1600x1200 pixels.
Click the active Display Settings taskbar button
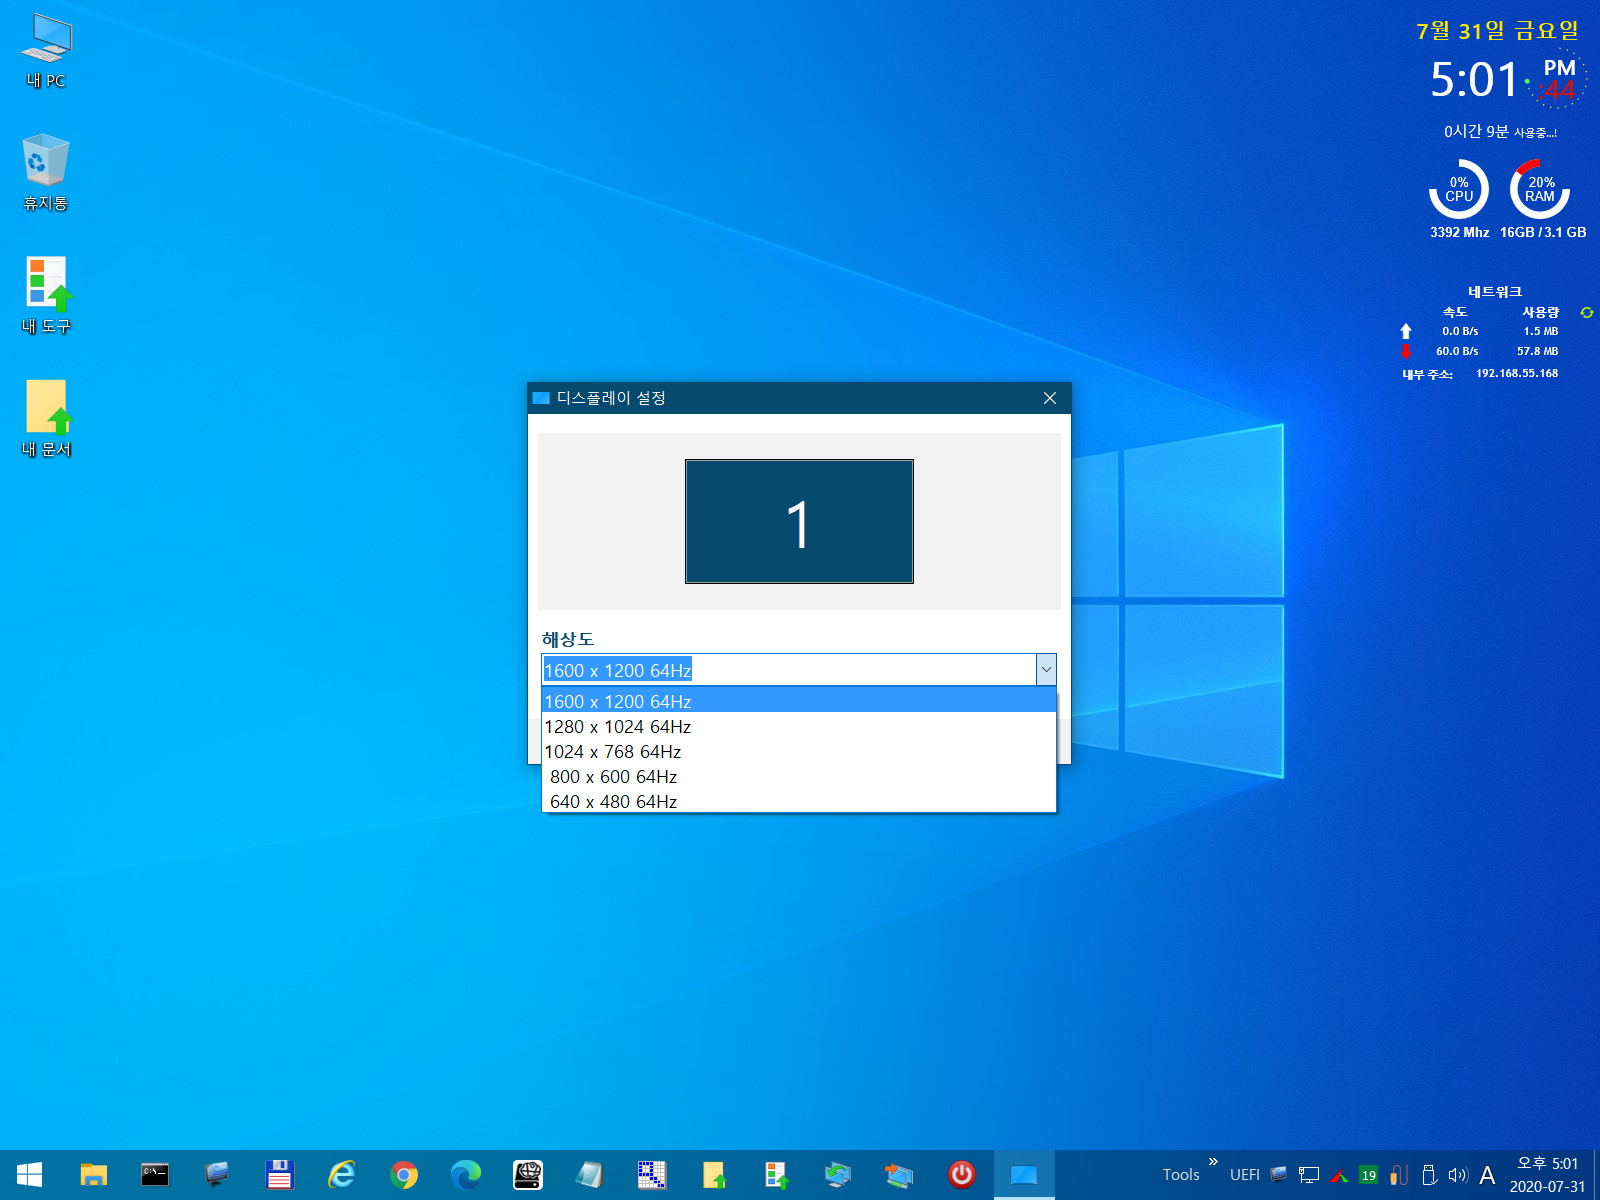(1024, 1174)
